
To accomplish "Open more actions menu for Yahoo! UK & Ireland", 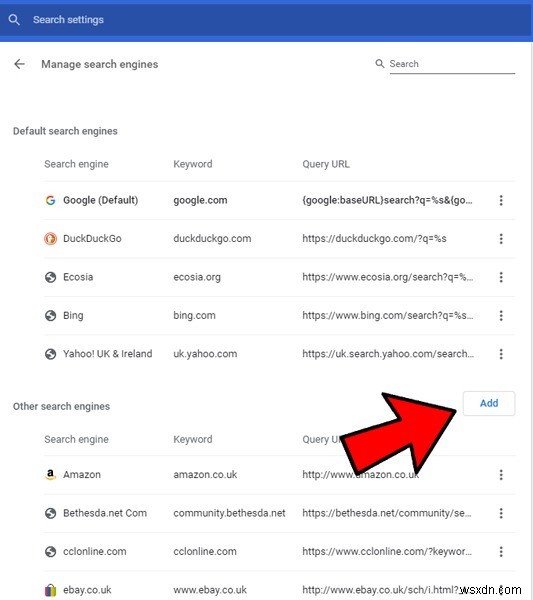I will coord(501,354).
